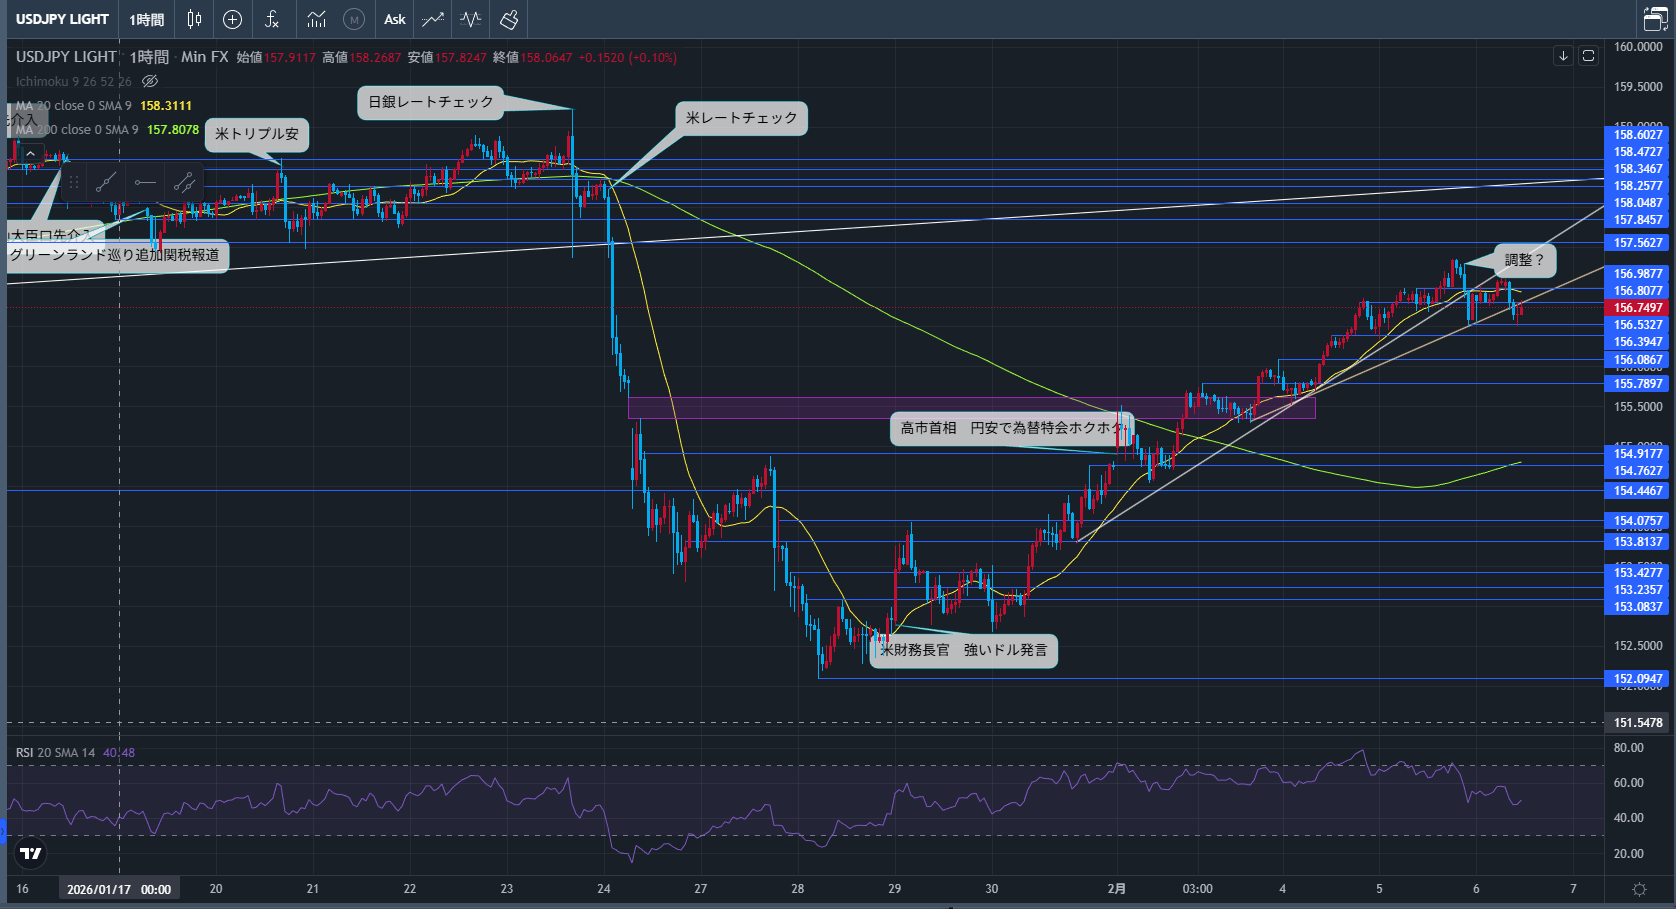Click the chart settings gear at bottom-right

[x=1639, y=888]
